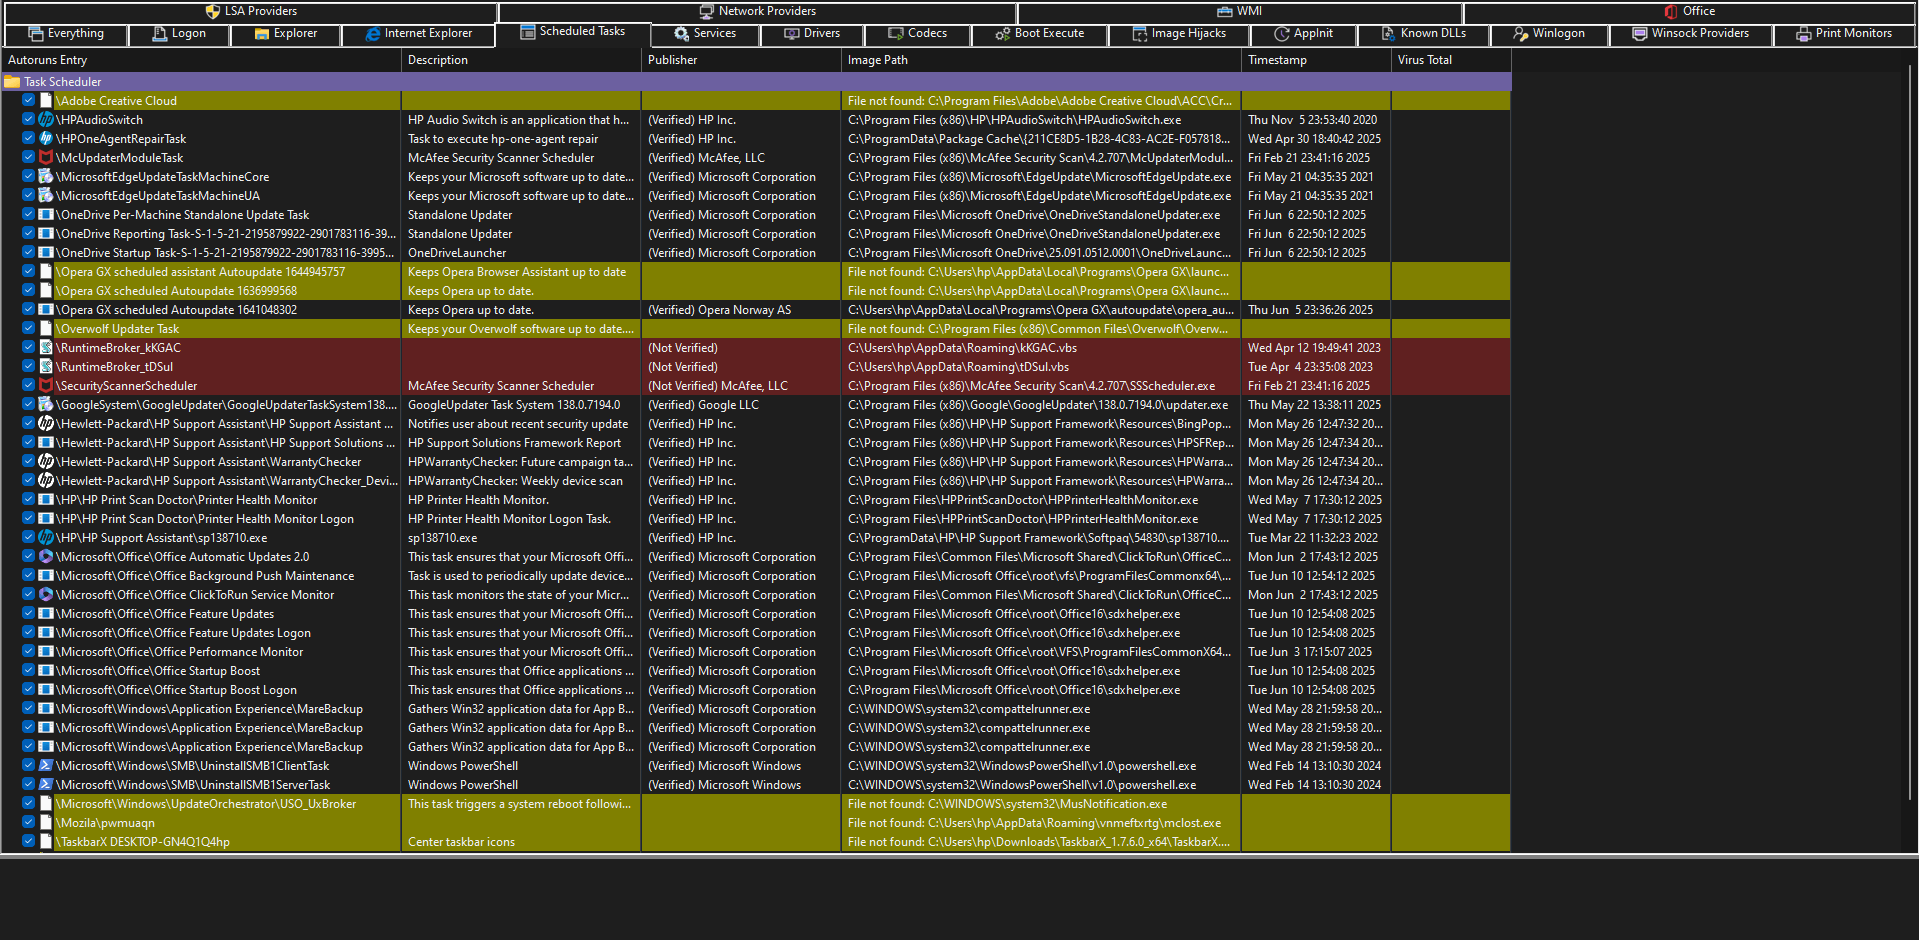Open the Image Hijacks tab
This screenshot has height=940, width=1919.
pyautogui.click(x=1179, y=34)
